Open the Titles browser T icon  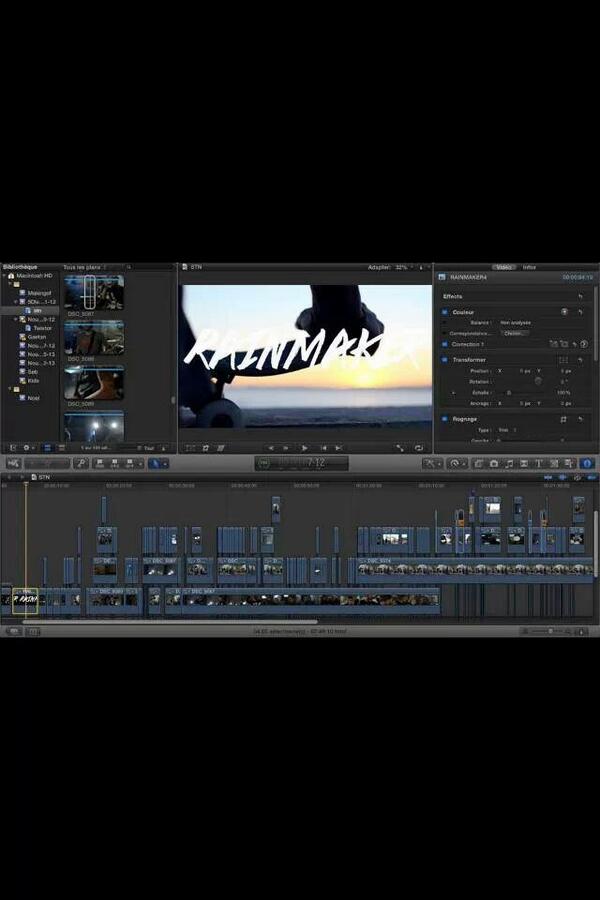click(539, 463)
